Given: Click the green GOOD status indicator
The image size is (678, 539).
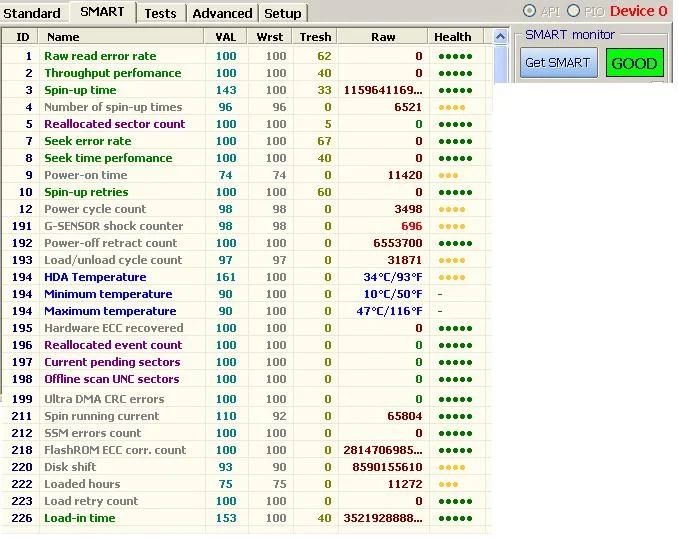Looking at the screenshot, I should click(634, 63).
